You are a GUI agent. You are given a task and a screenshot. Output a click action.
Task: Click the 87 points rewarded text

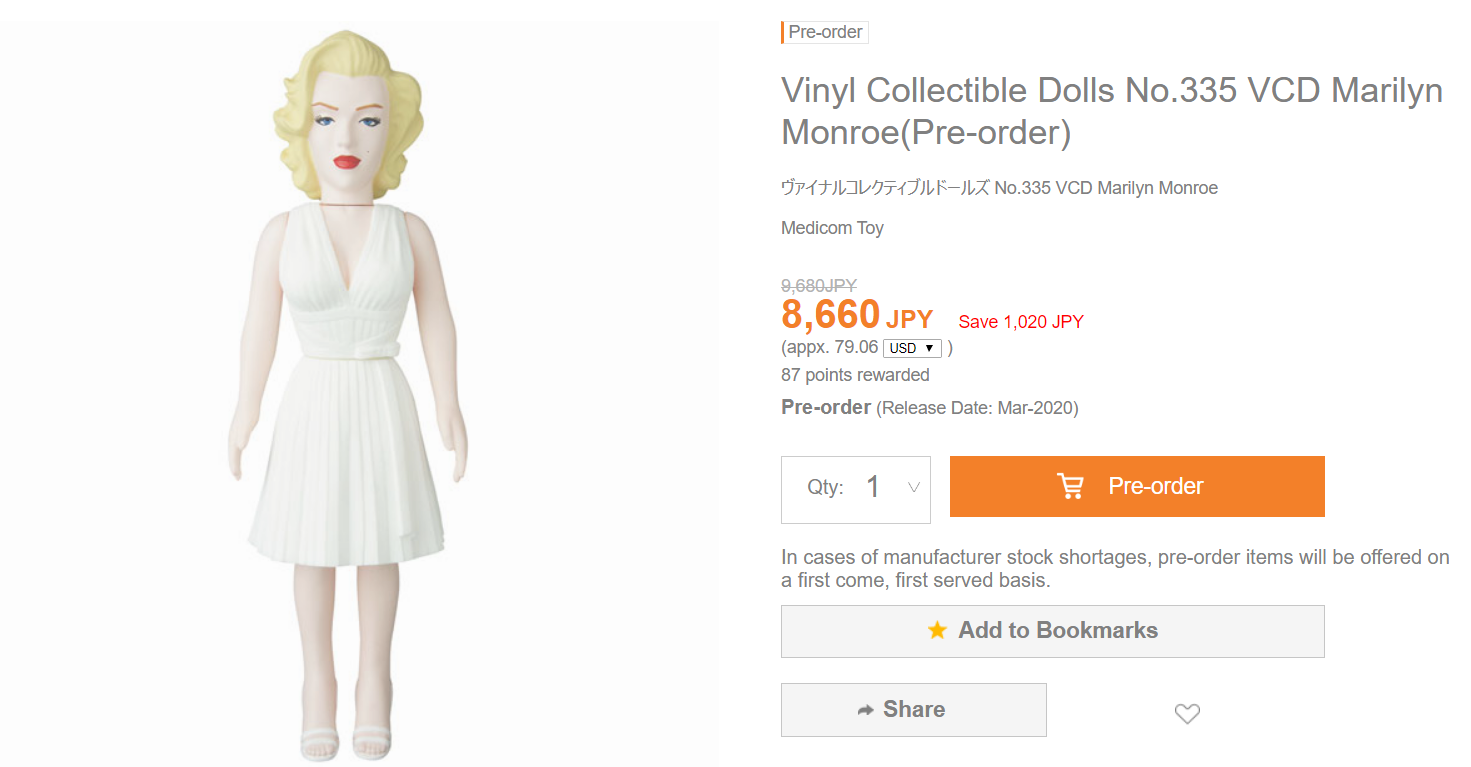855,375
